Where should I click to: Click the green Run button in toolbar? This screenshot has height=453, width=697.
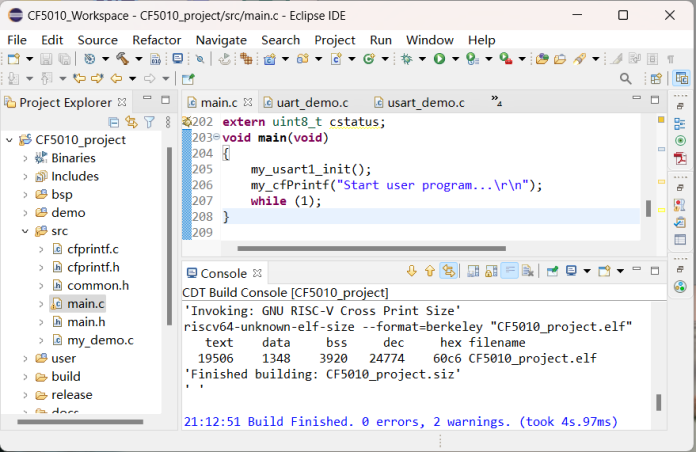tap(438, 59)
